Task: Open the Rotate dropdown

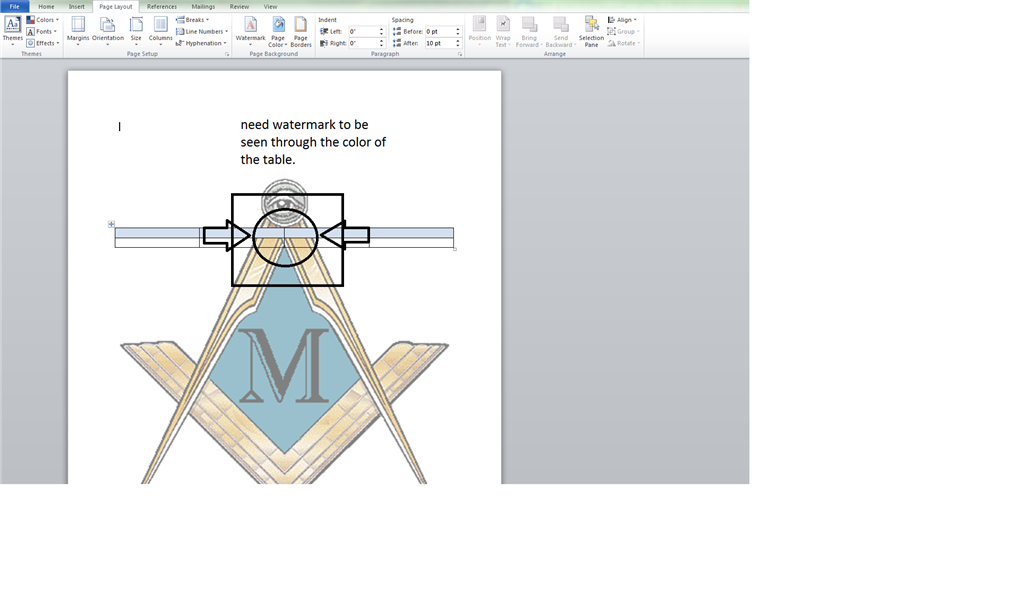Action: click(624, 43)
